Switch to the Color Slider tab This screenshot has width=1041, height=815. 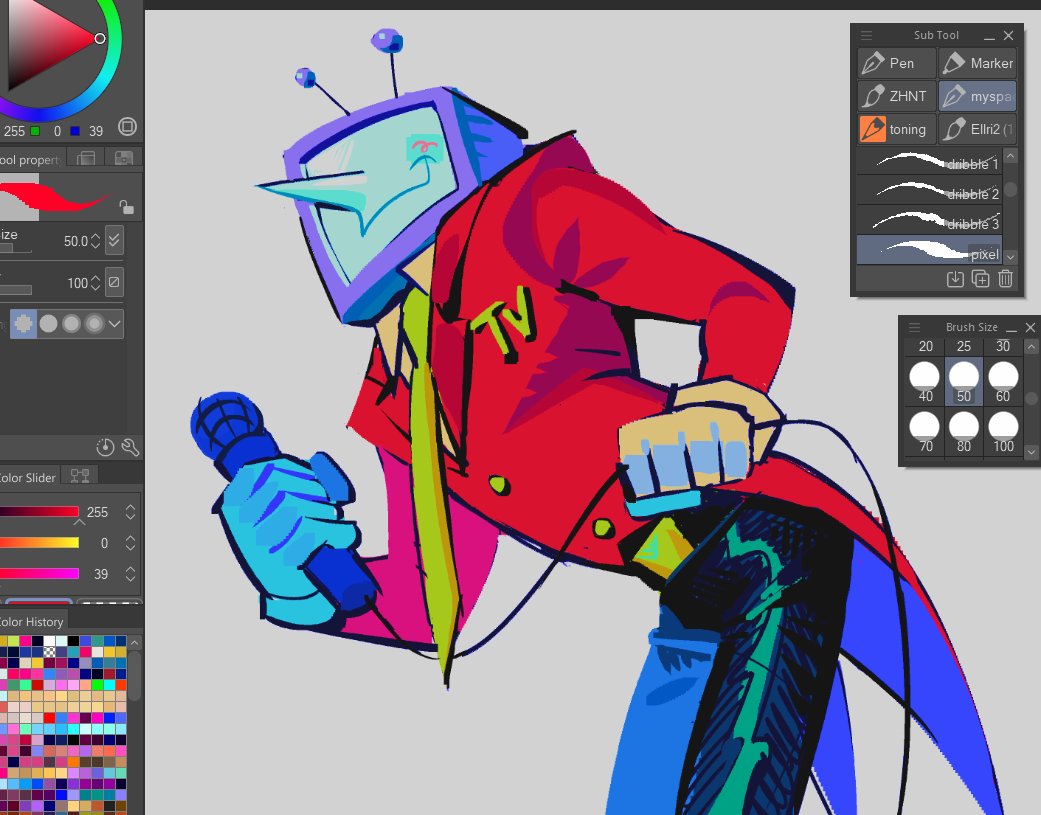28,477
